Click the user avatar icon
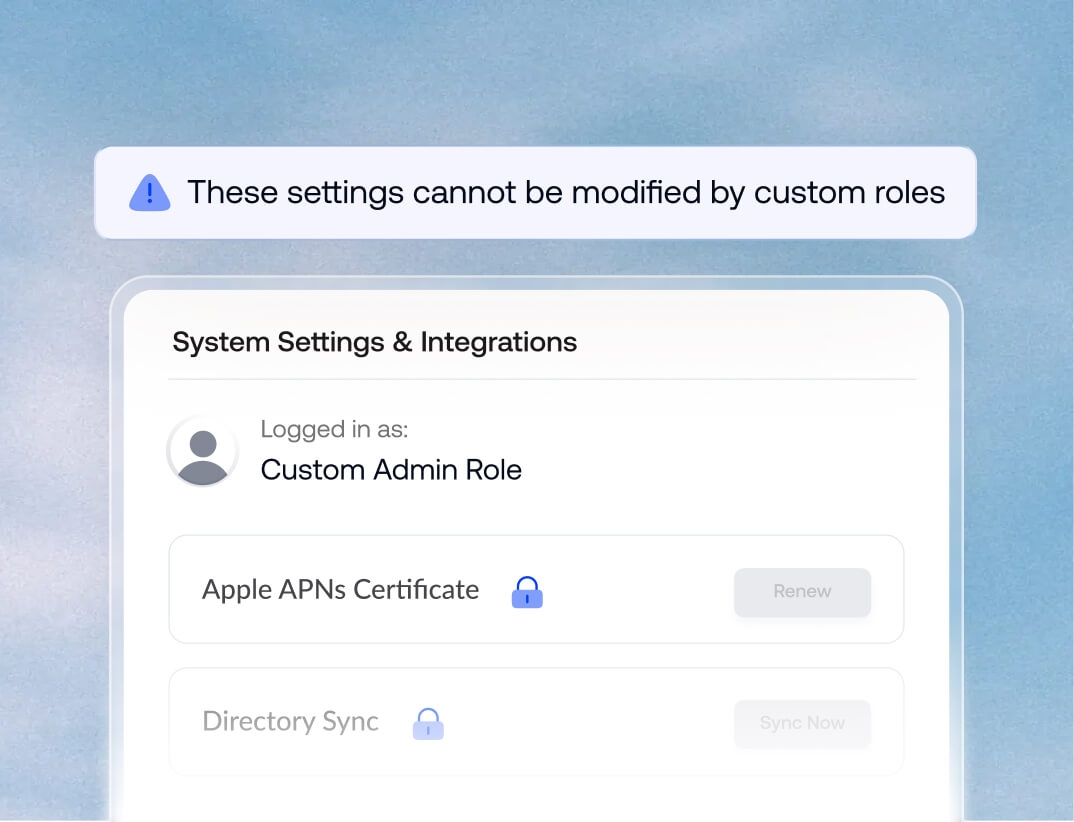This screenshot has height=822, width=1074. point(203,451)
